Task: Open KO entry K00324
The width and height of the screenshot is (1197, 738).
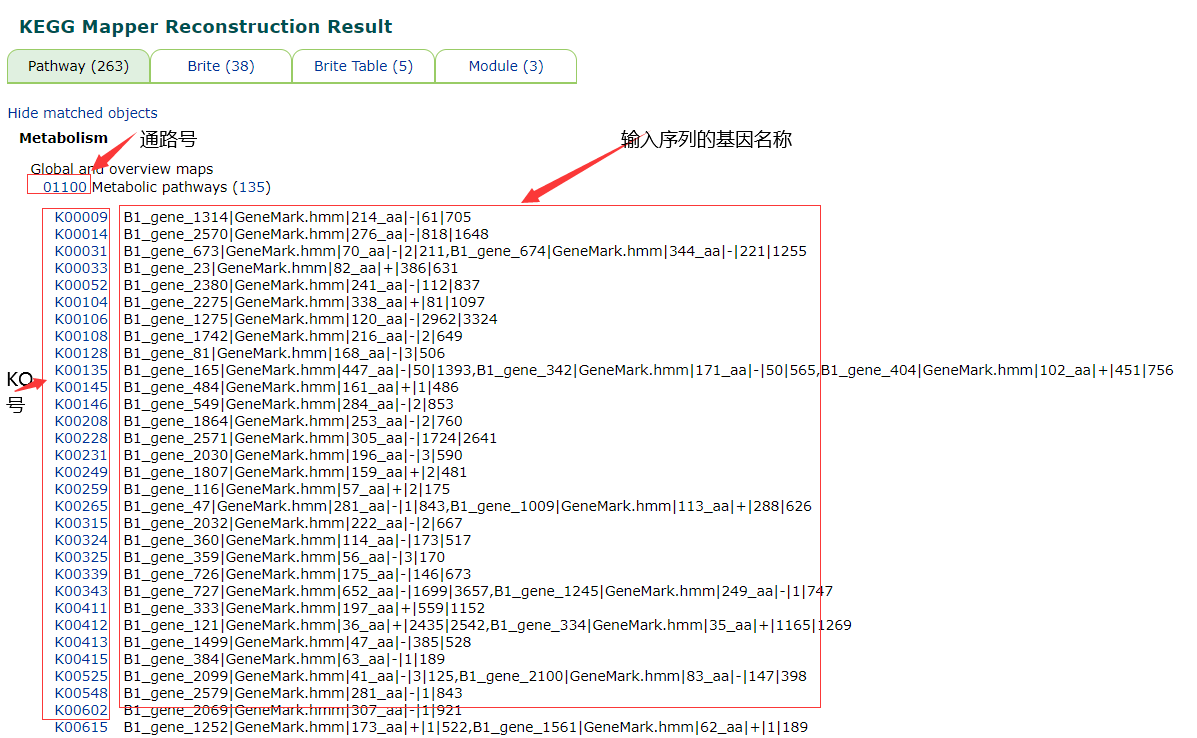Action: tap(81, 540)
